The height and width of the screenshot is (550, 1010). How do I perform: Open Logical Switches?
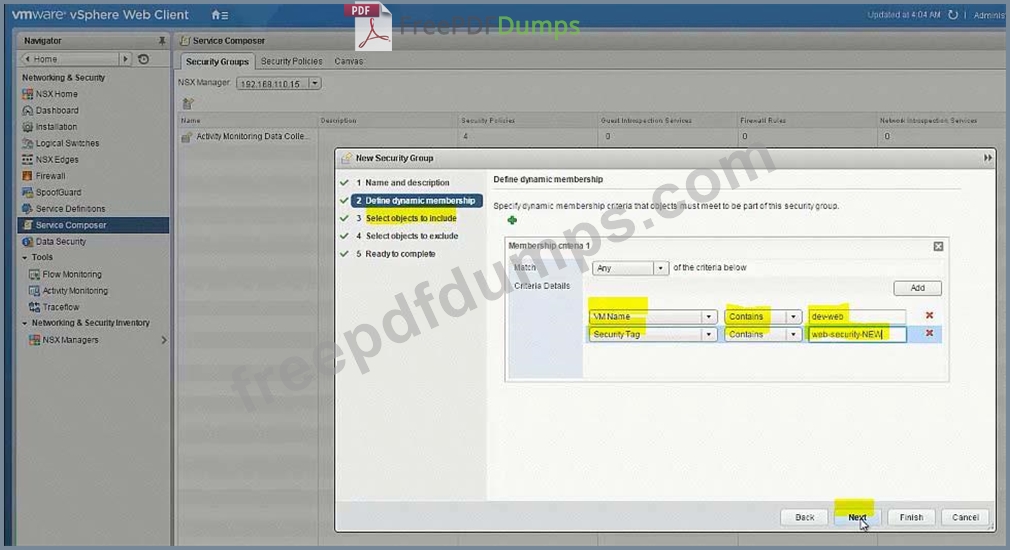(67, 143)
